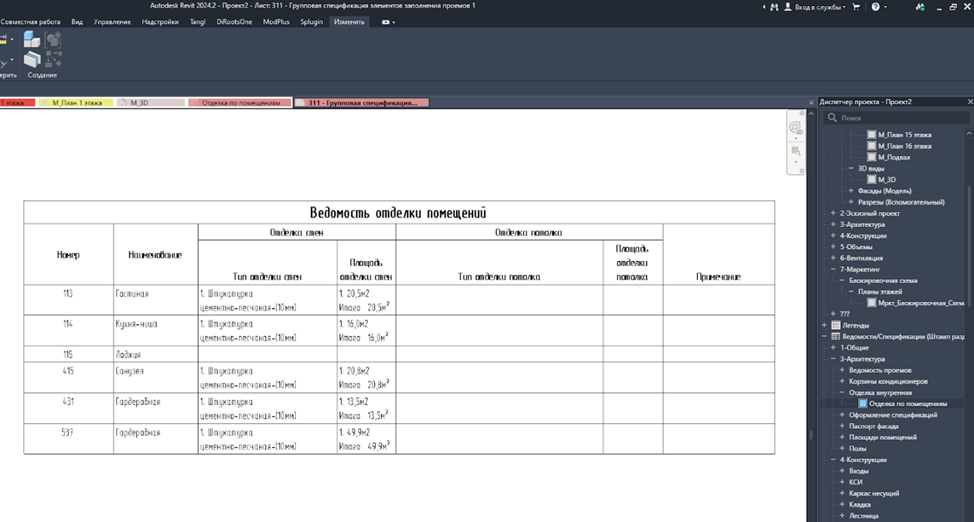Open the Надстройки ribbon tab
974x522 pixels.
[x=160, y=22]
